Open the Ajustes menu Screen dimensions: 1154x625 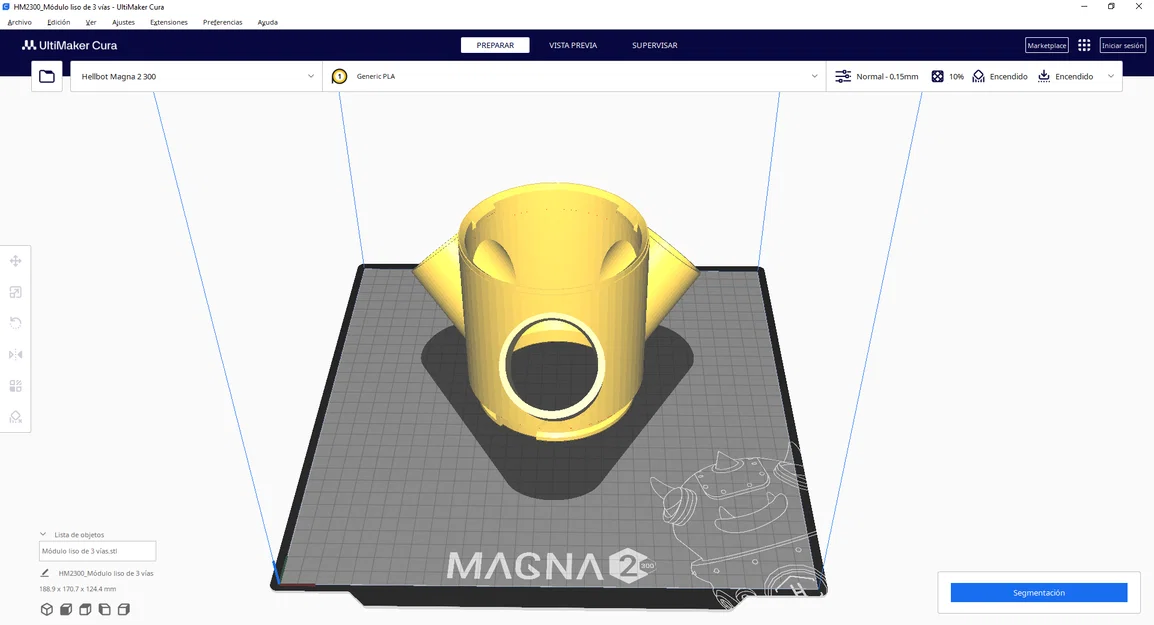click(124, 22)
